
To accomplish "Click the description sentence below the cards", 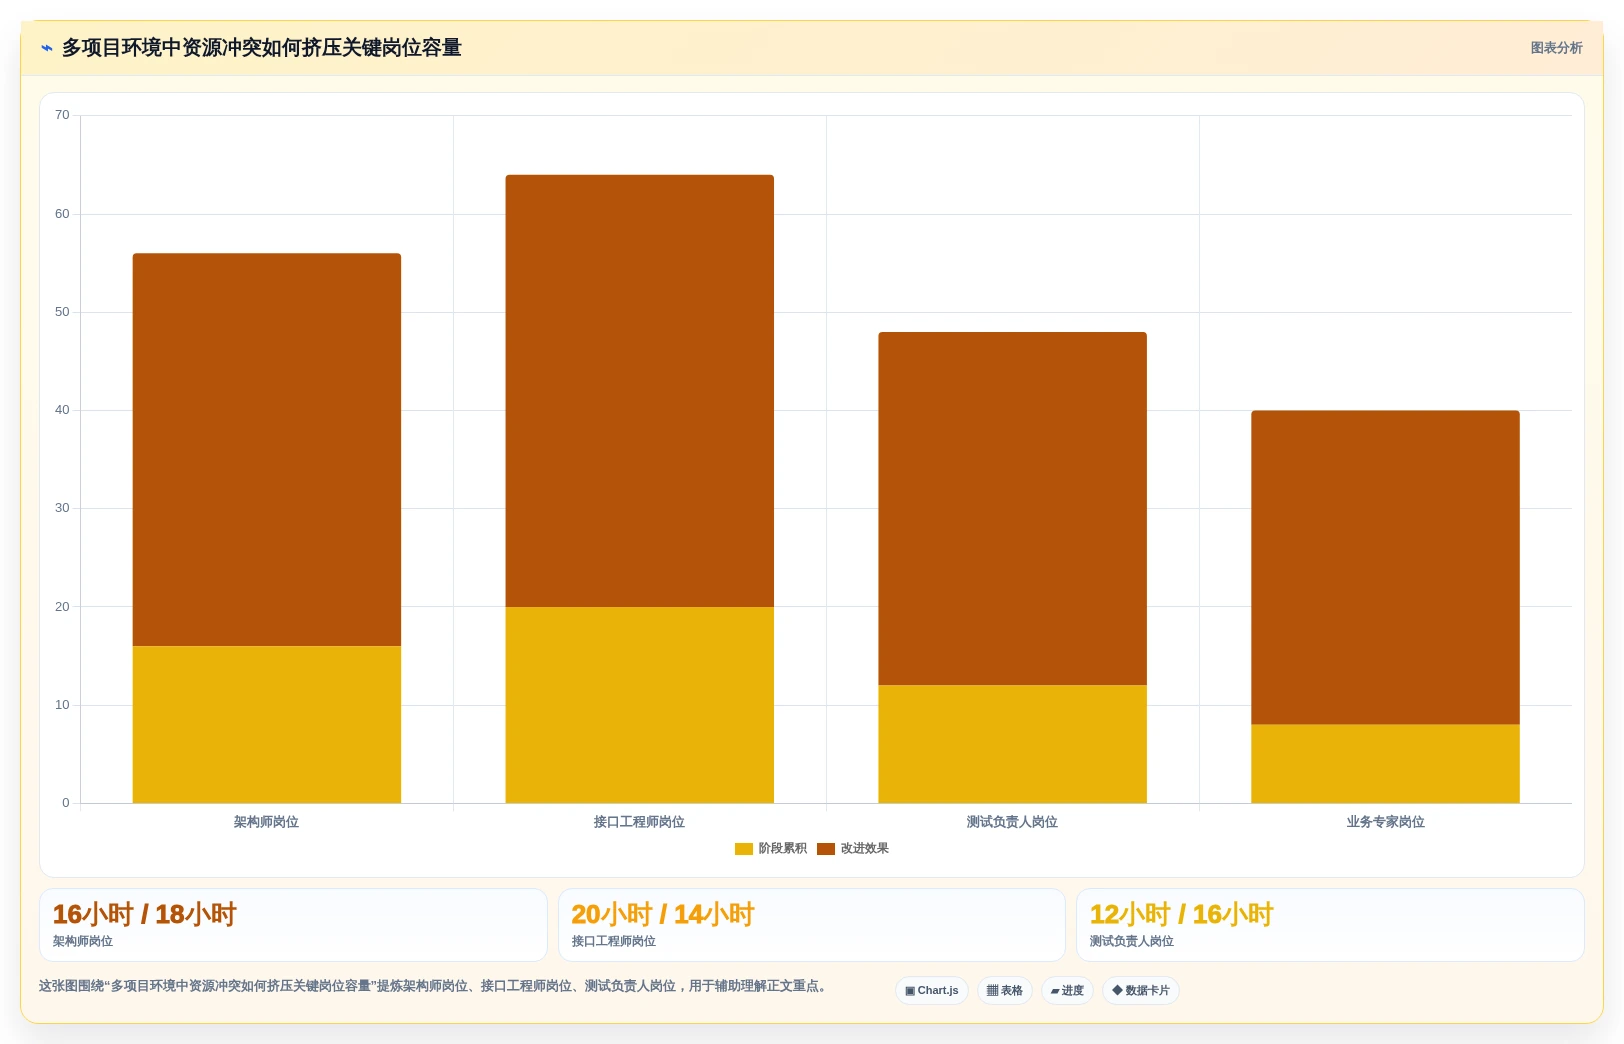I will 435,986.
